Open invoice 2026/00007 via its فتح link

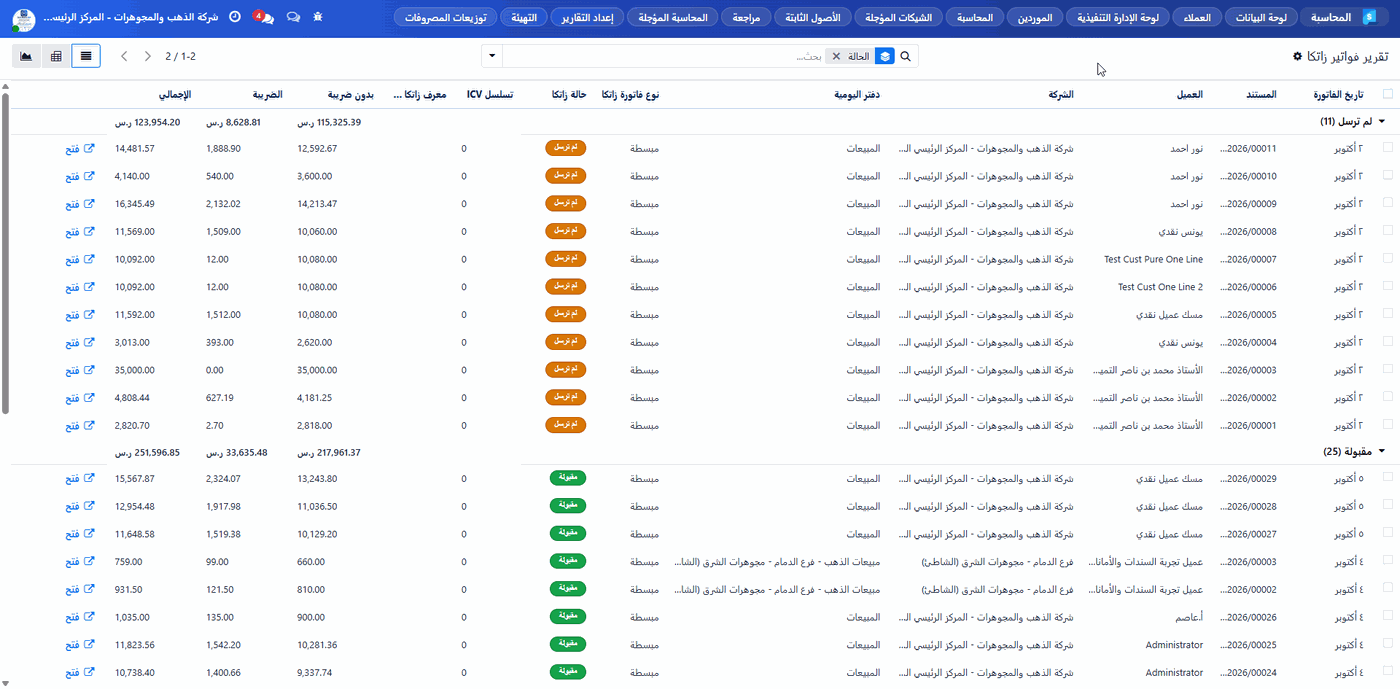(x=80, y=260)
